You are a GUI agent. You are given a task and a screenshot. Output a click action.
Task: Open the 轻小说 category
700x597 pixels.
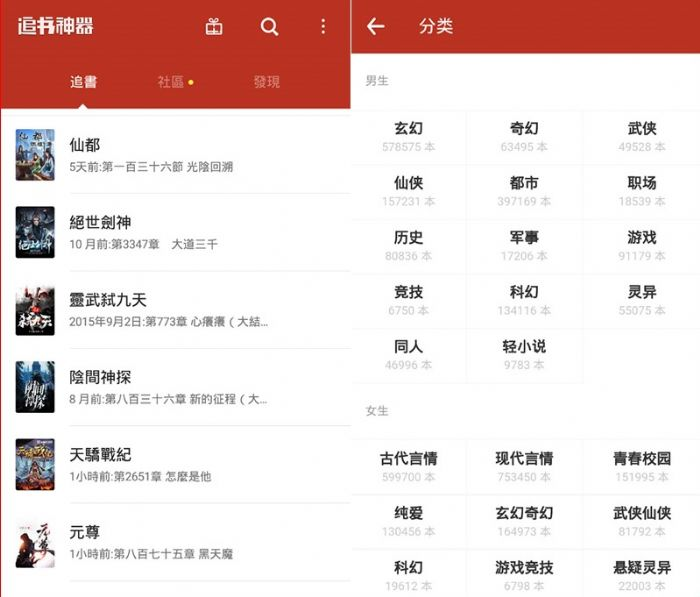(524, 355)
